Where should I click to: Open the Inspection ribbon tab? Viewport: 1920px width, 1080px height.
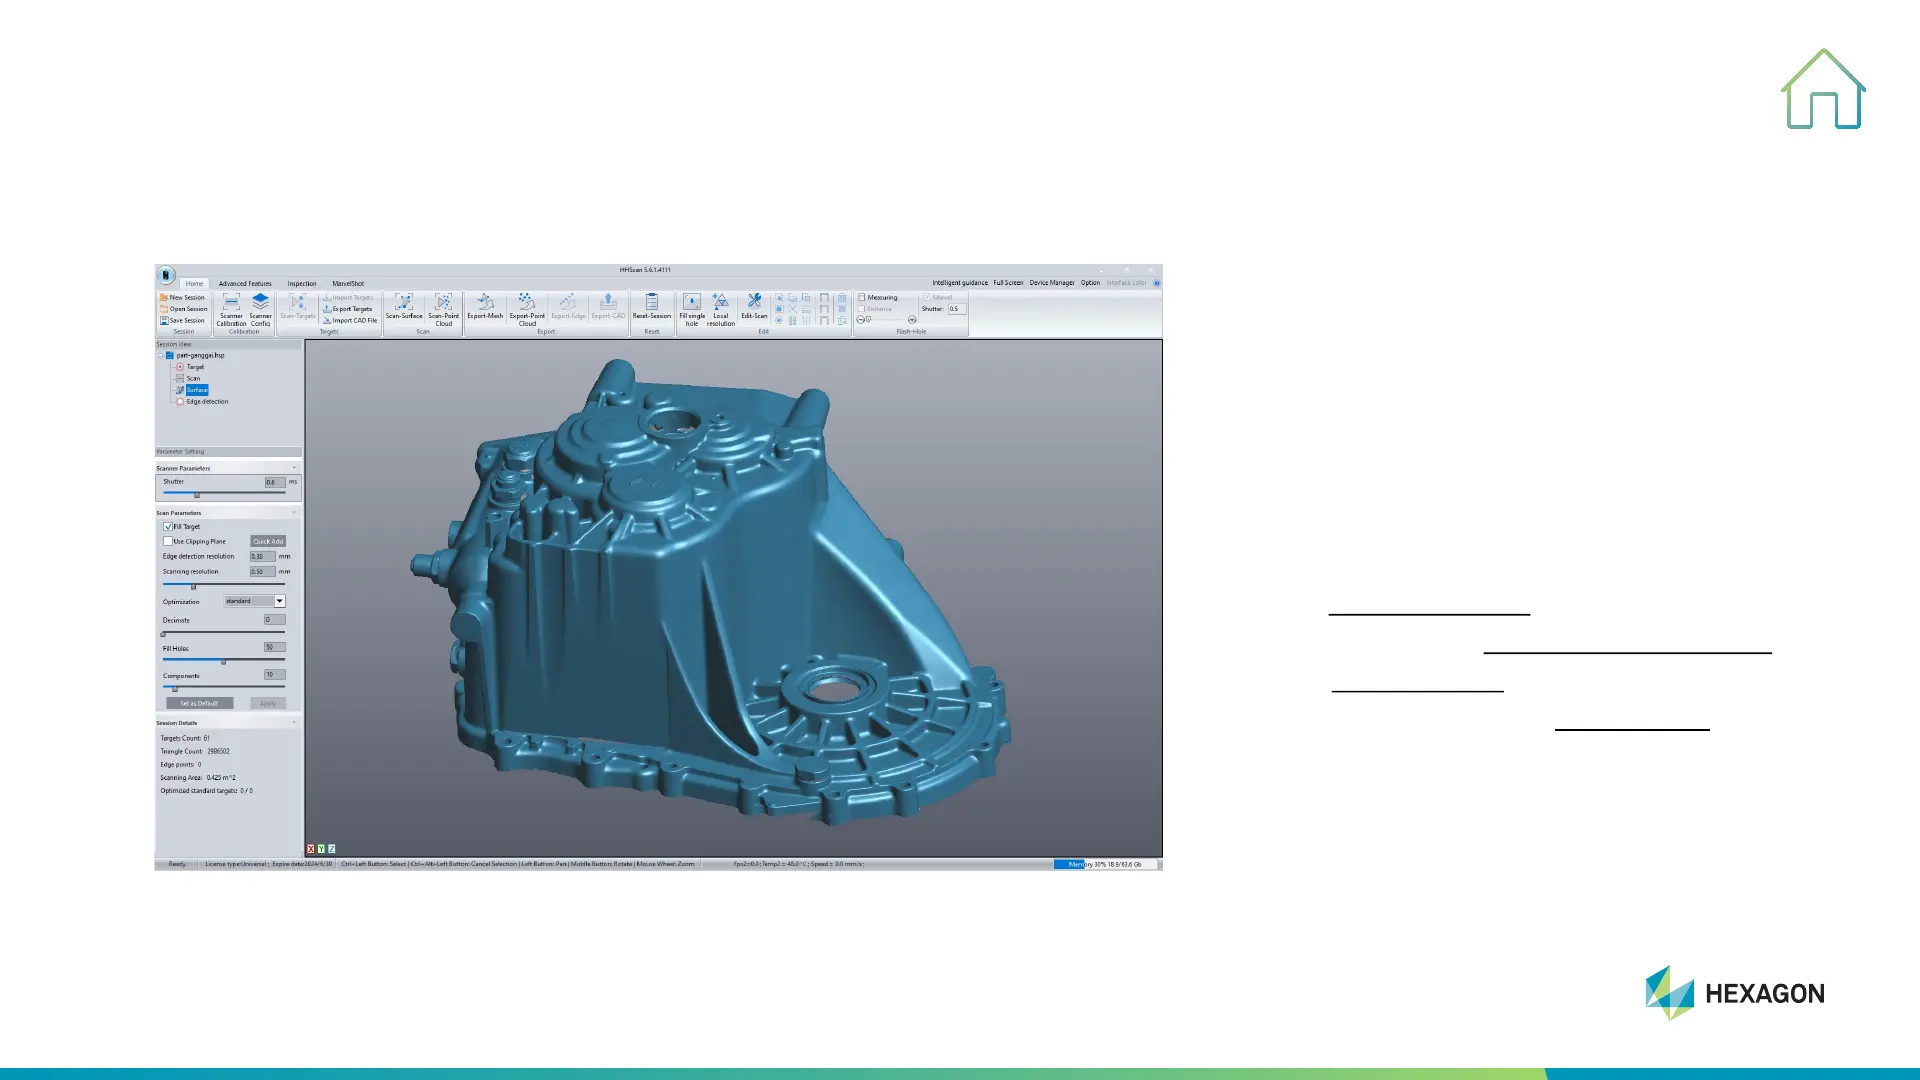coord(302,284)
